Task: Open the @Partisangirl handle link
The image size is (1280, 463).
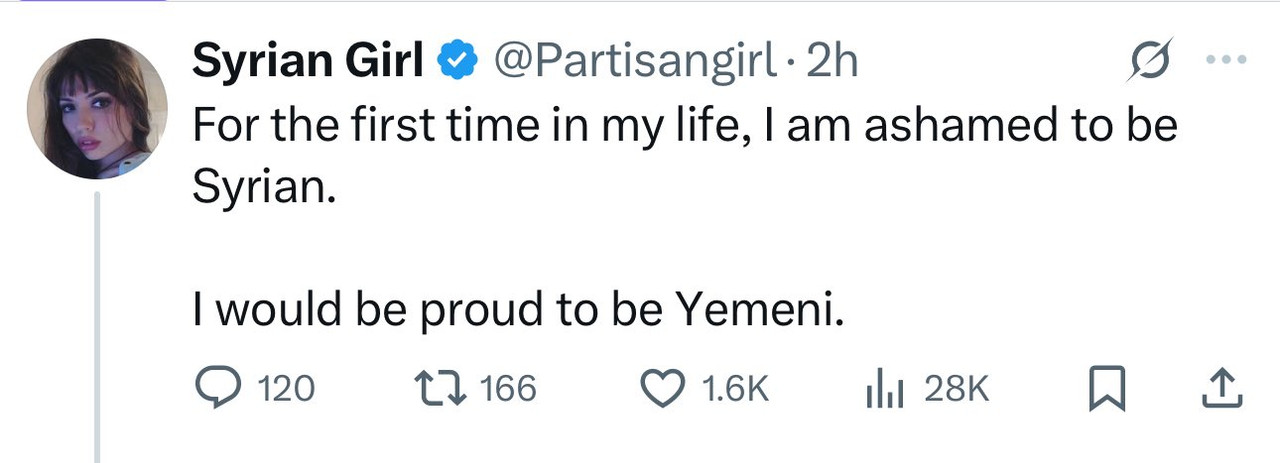Action: [637, 62]
